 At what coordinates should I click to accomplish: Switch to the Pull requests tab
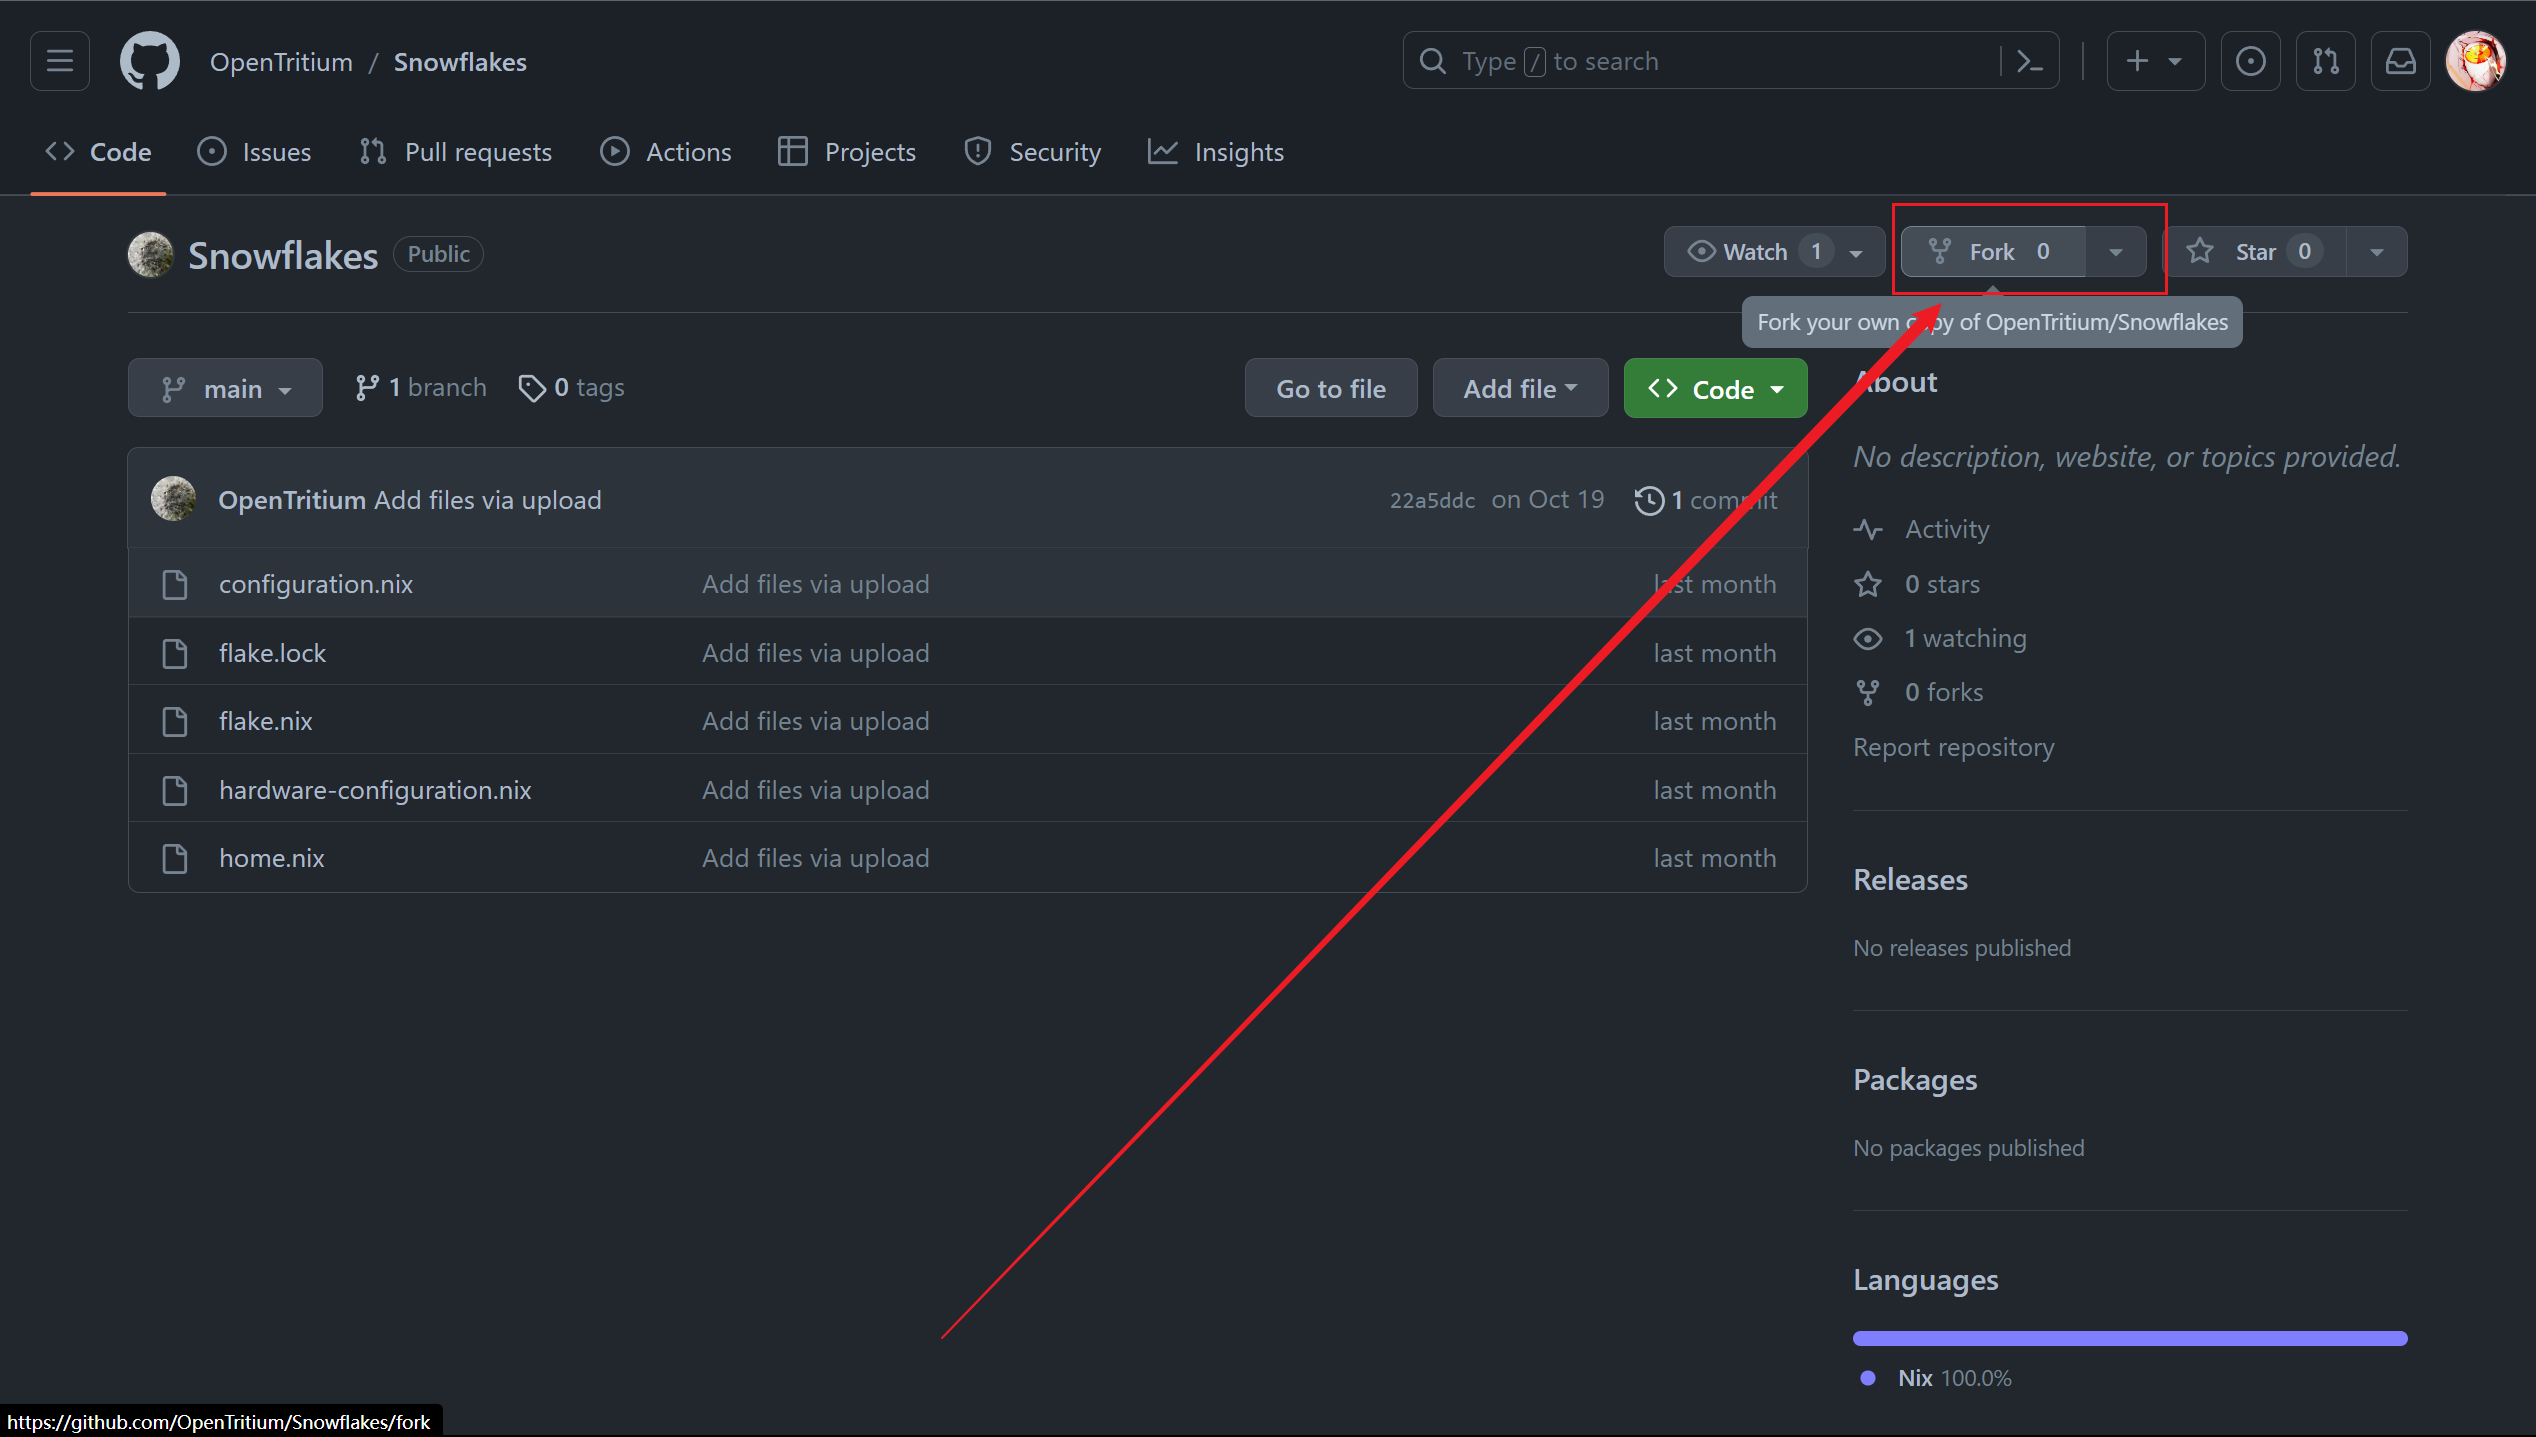[x=455, y=152]
